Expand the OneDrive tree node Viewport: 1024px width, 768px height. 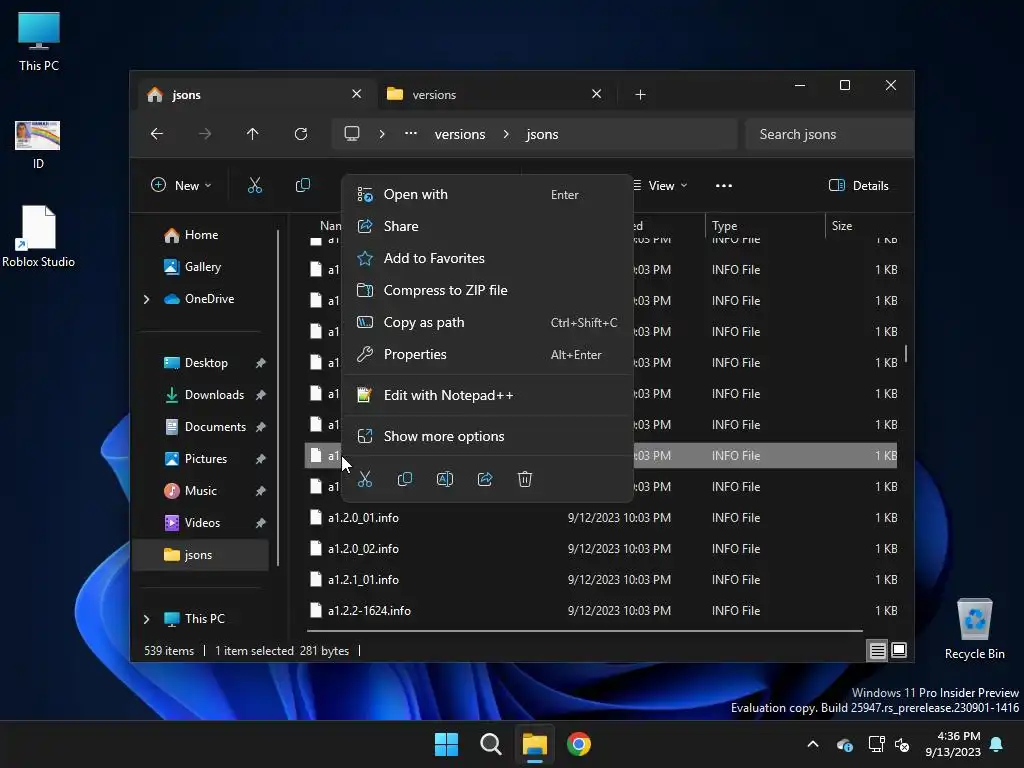click(x=146, y=299)
